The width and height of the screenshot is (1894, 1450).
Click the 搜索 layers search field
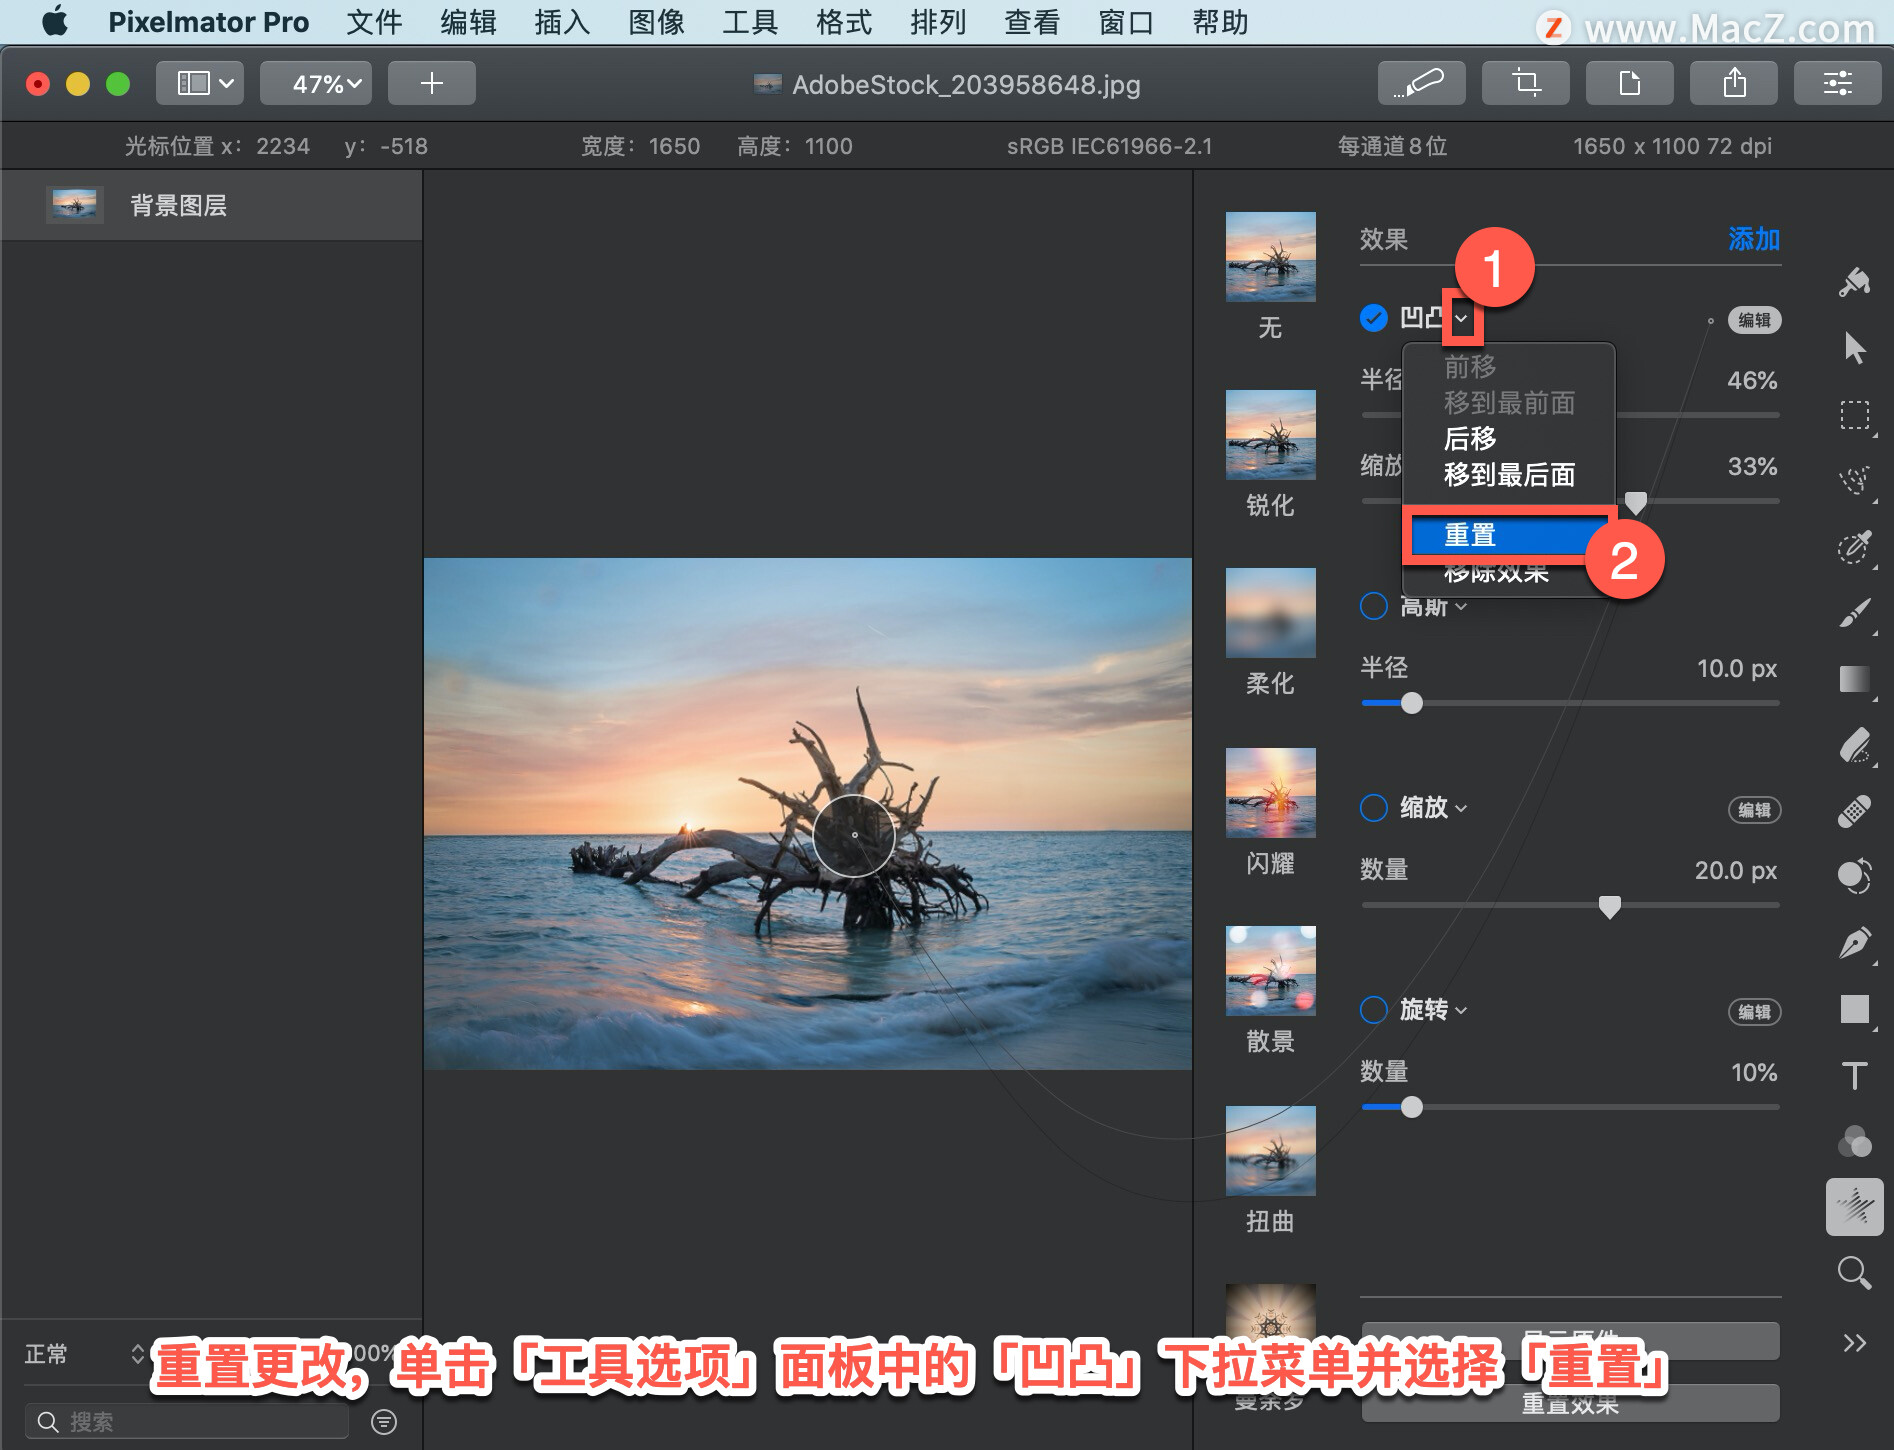187,1421
